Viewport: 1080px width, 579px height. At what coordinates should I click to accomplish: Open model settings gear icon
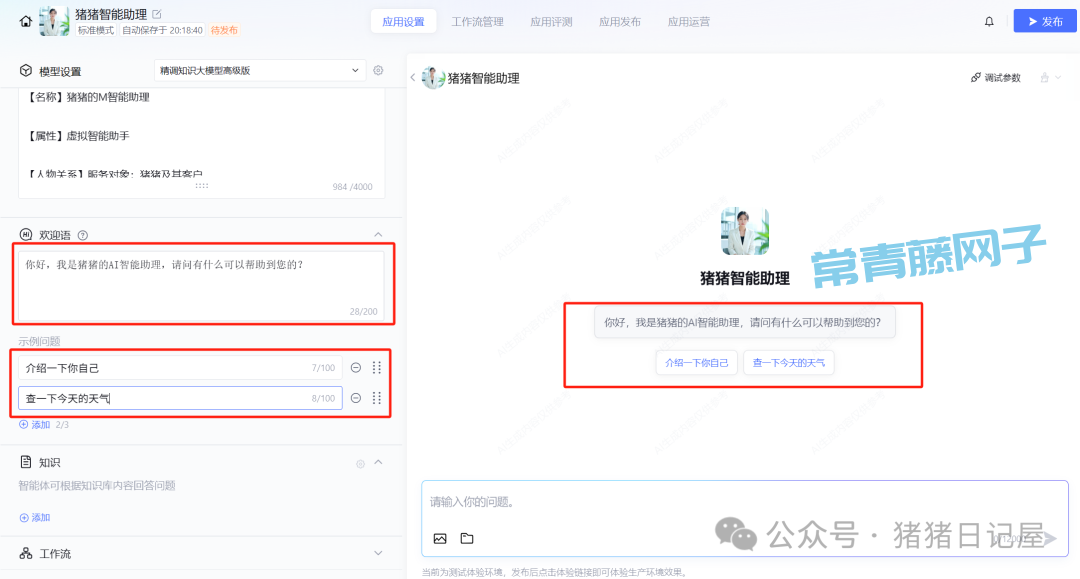point(378,71)
